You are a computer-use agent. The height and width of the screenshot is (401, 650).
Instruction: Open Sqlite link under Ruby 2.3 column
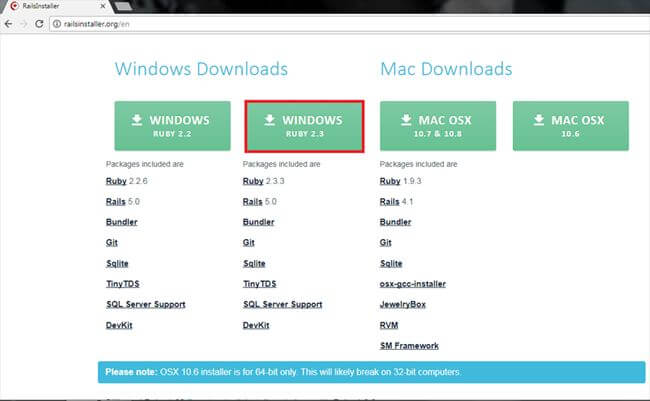click(x=254, y=263)
